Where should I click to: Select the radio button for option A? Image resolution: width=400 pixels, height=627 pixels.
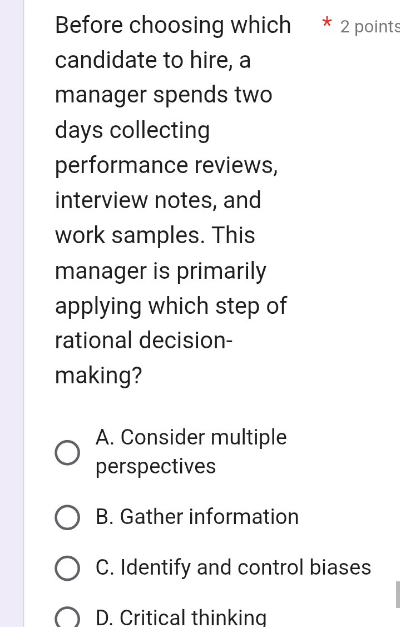[67, 453]
